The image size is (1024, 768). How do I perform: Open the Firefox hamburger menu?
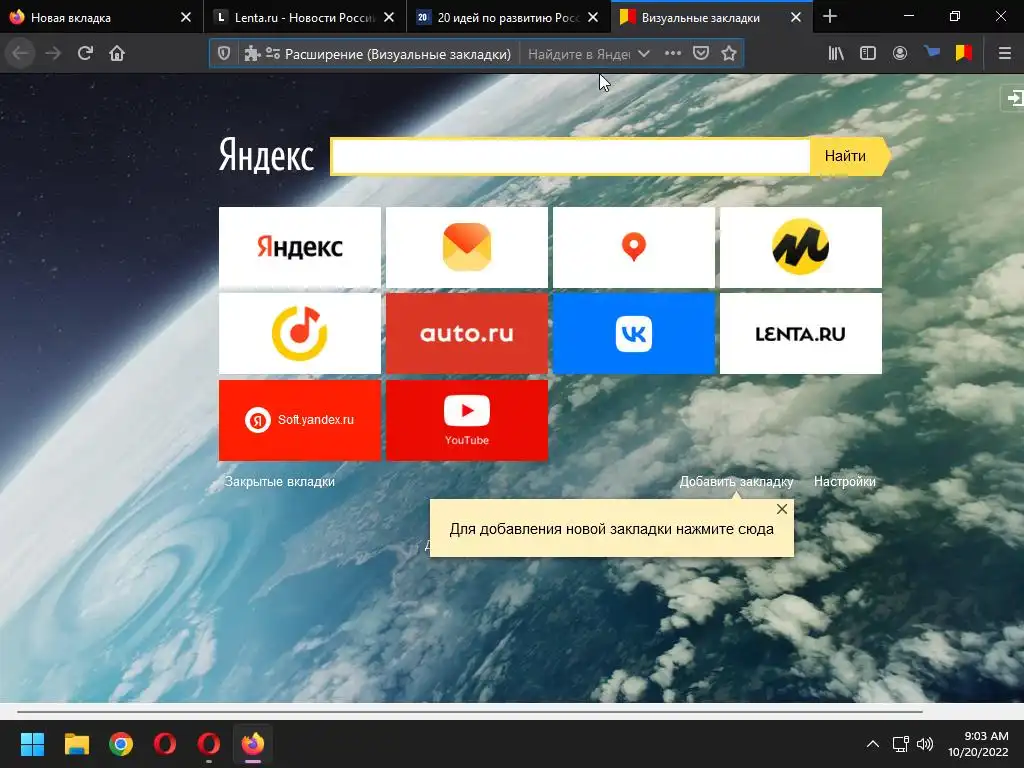(1004, 54)
